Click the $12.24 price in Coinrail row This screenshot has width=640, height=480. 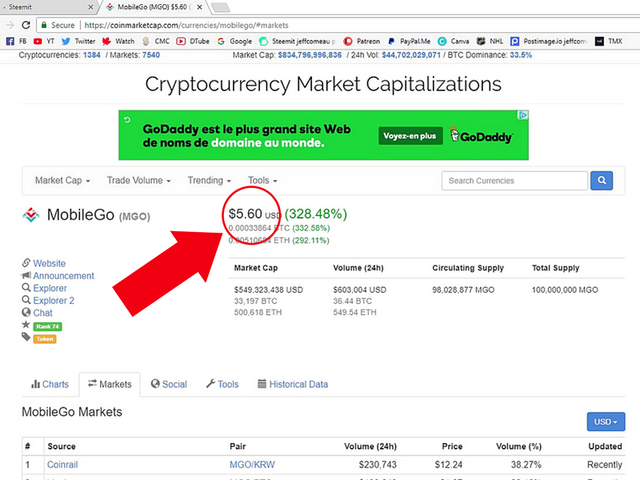point(449,464)
